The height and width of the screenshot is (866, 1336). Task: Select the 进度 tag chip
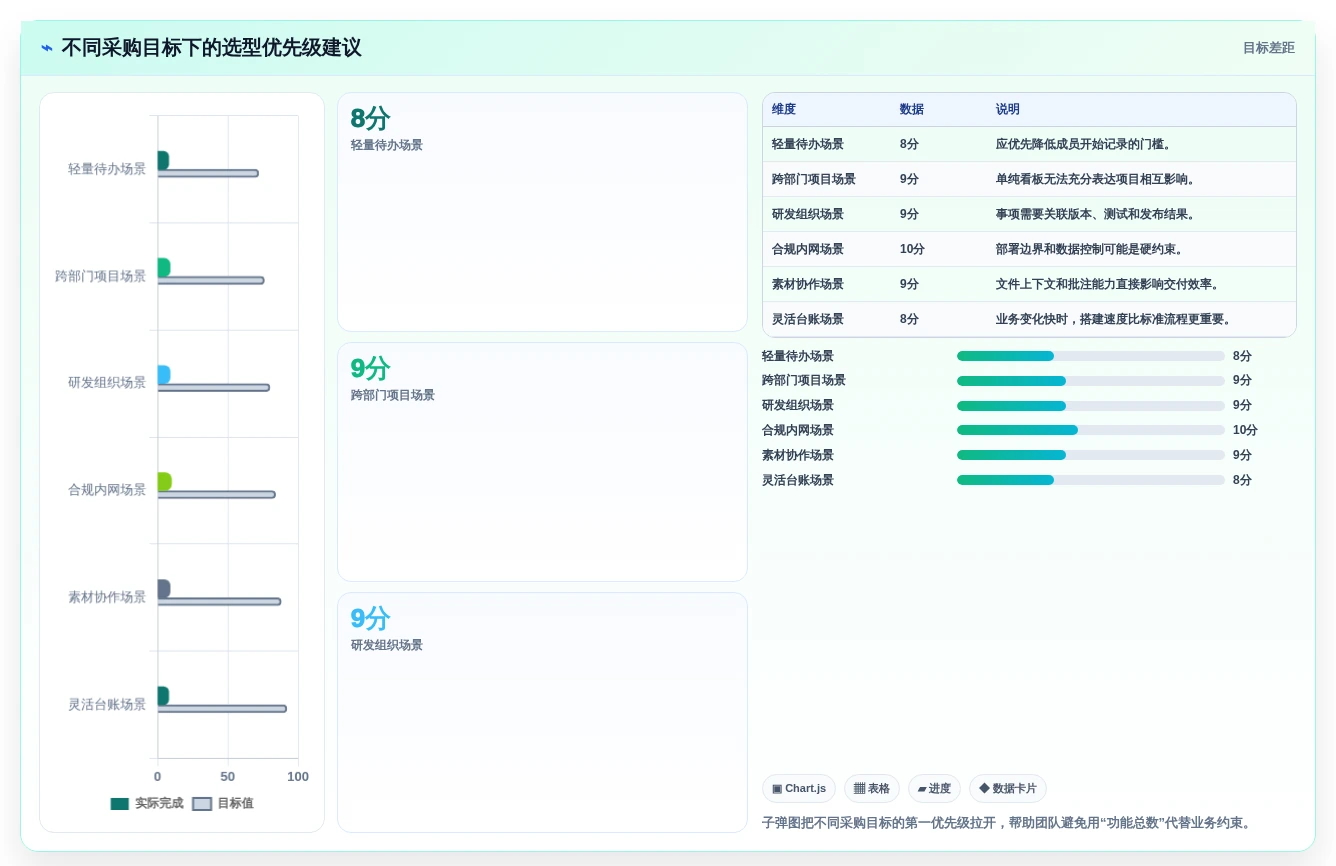click(934, 788)
